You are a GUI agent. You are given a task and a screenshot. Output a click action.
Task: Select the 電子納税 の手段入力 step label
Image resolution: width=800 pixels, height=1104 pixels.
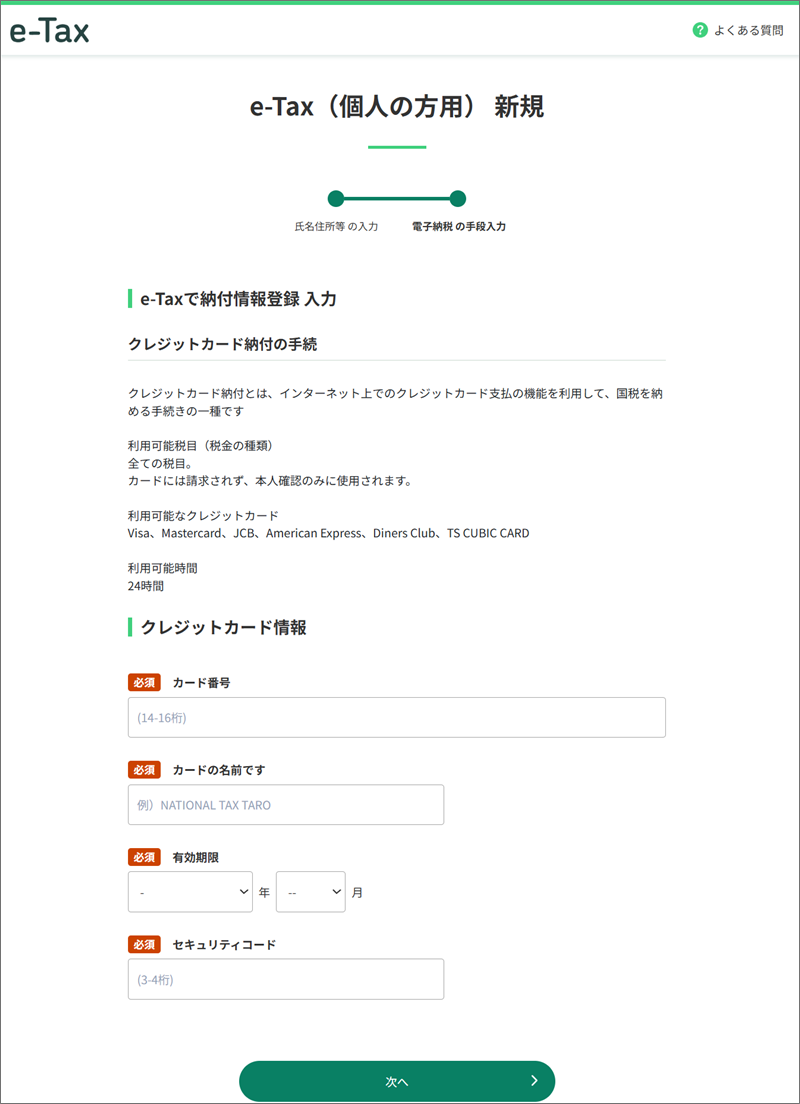[x=458, y=227]
